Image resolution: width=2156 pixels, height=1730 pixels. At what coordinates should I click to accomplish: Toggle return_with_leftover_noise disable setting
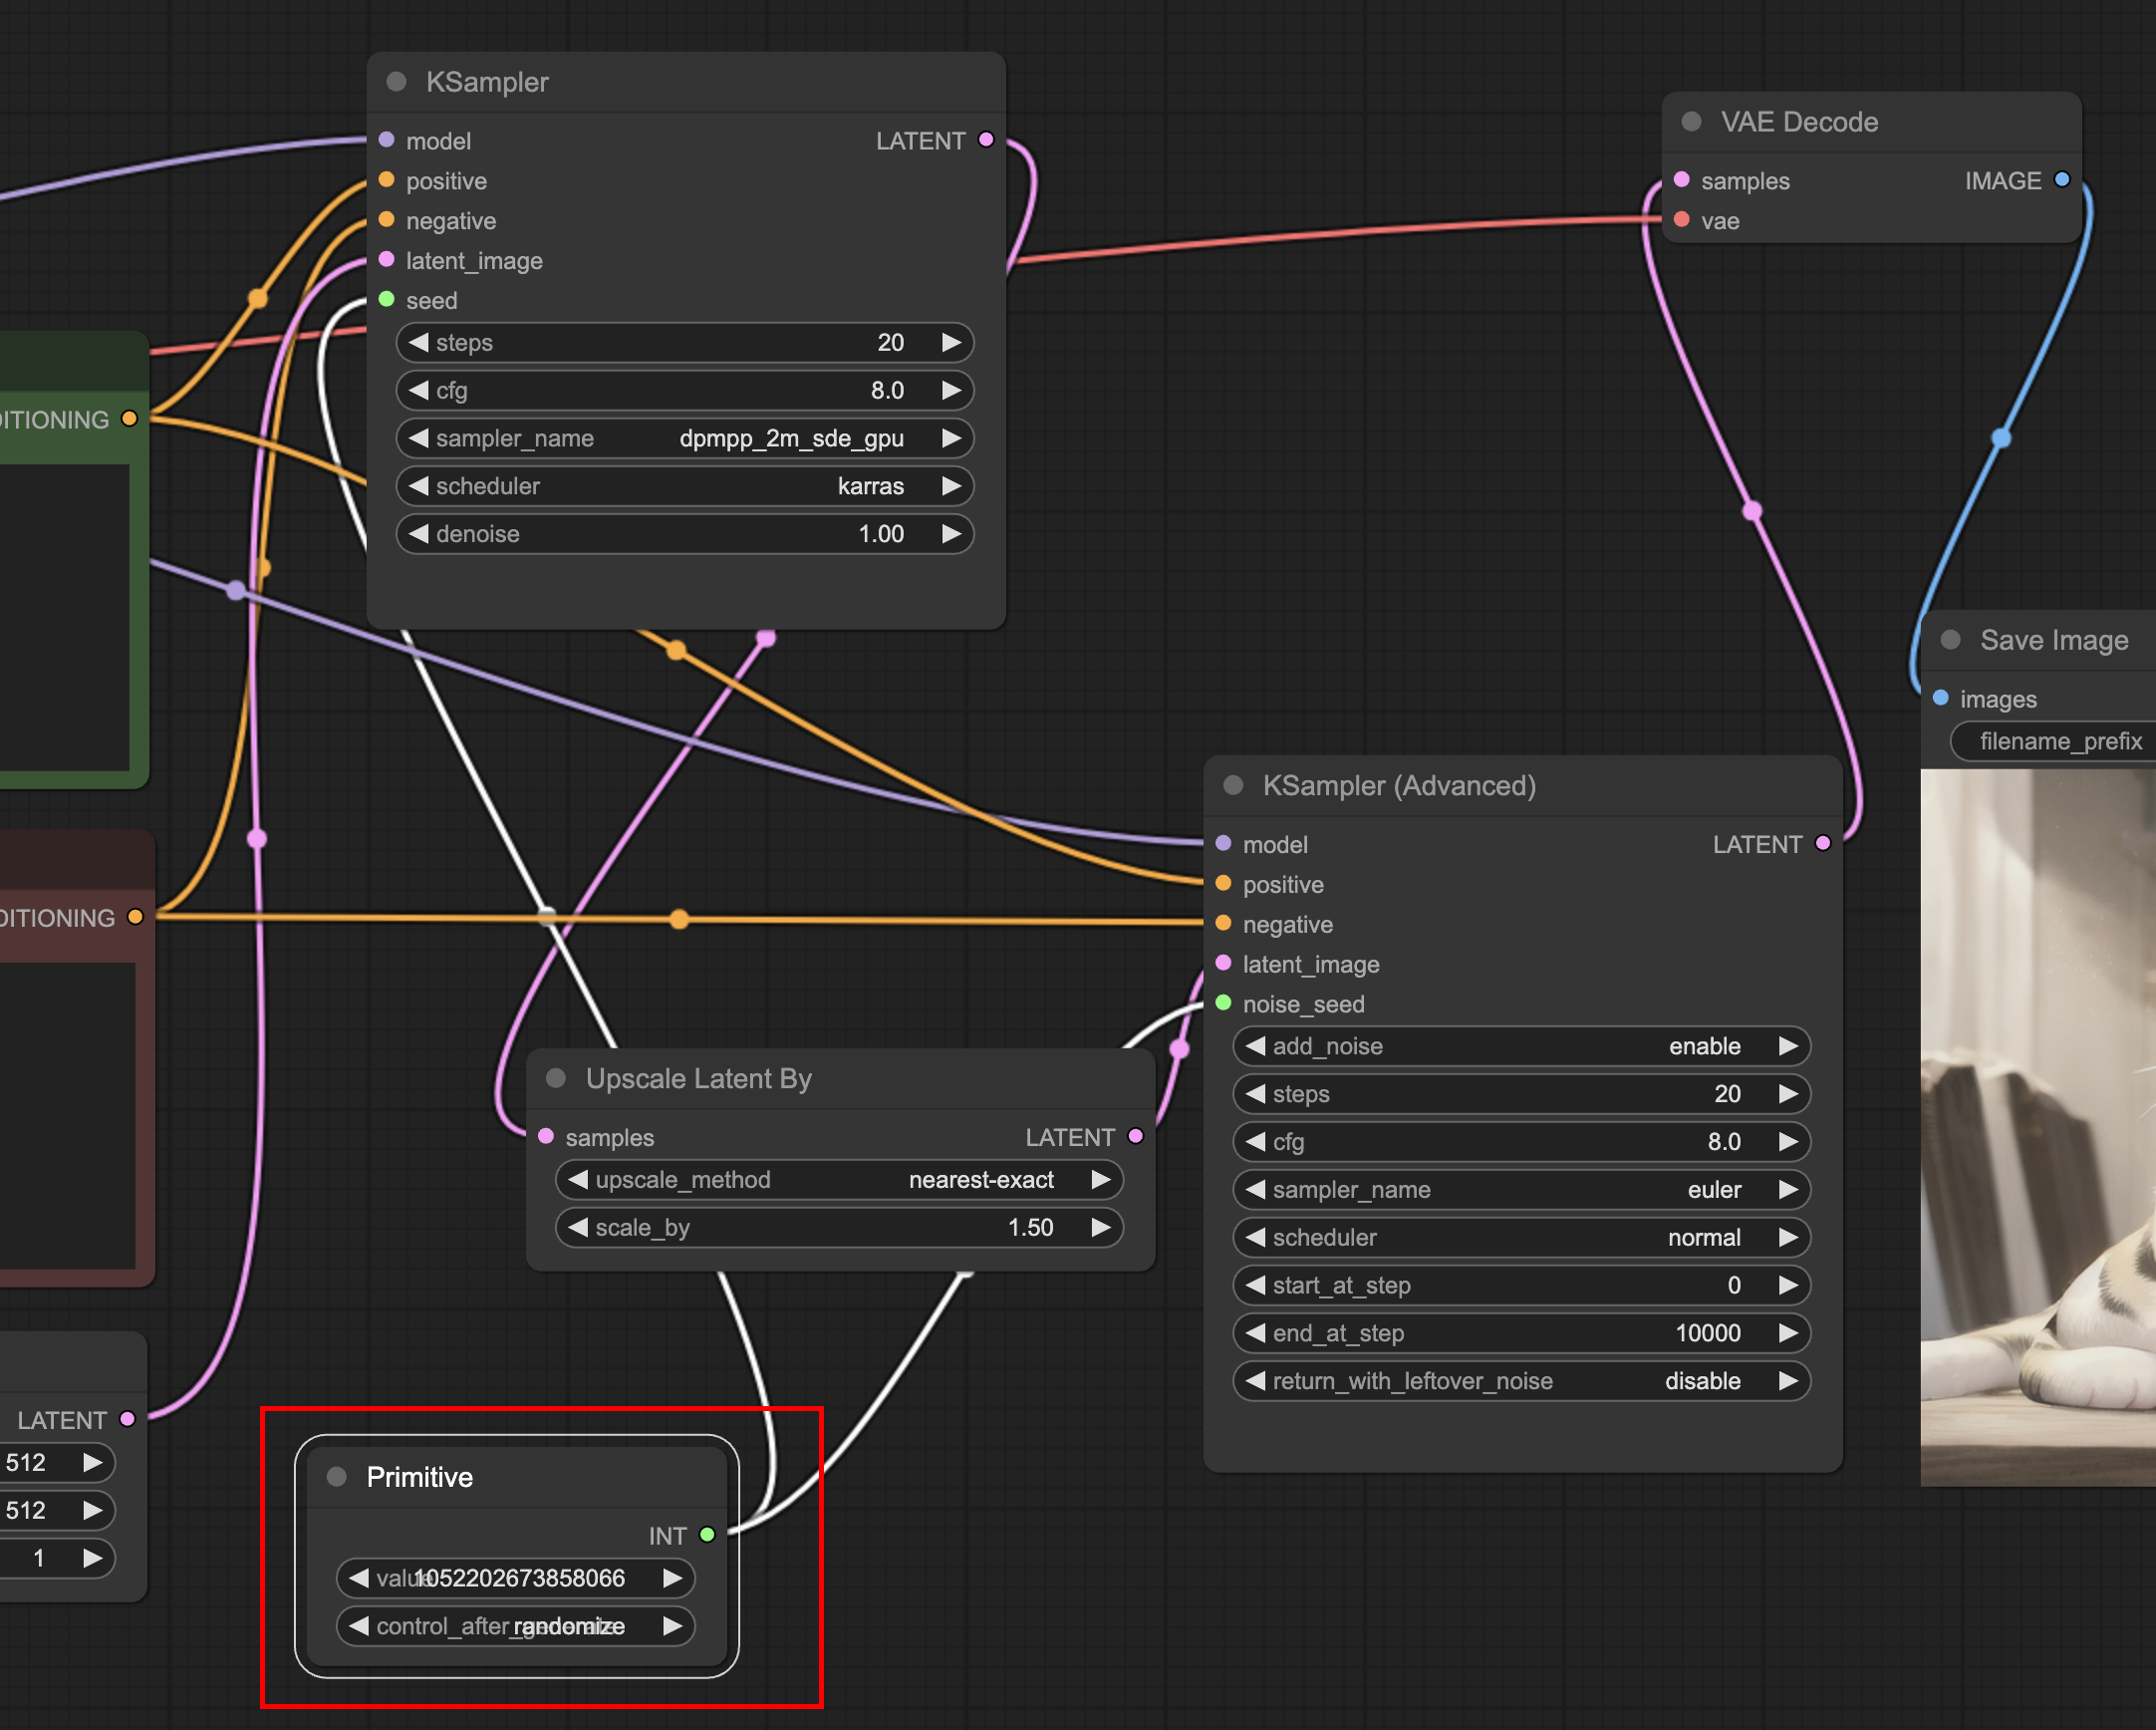tap(1520, 1381)
